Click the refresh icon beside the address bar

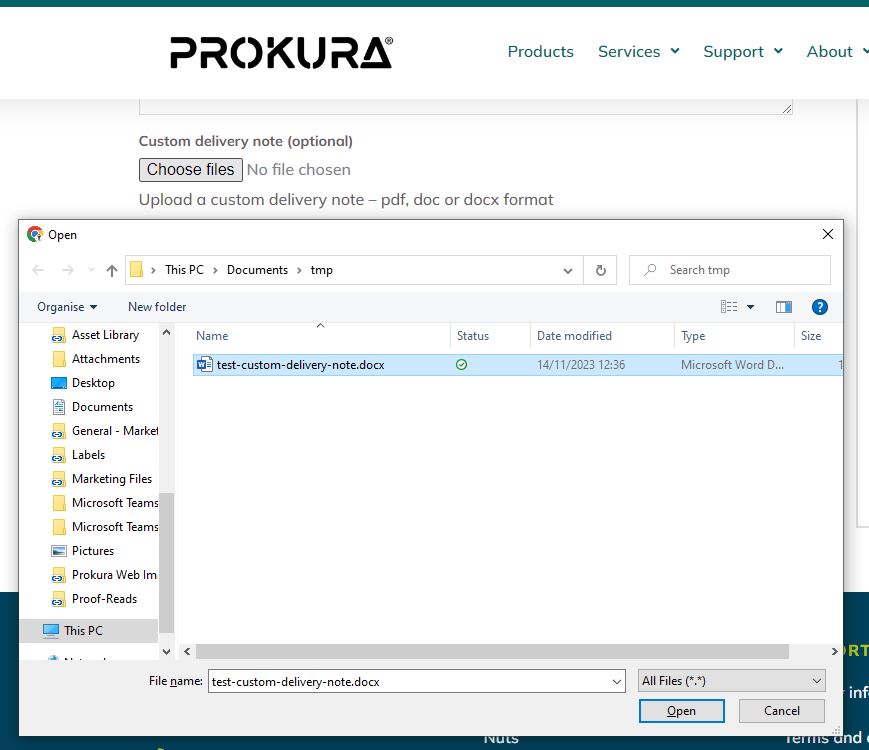tap(600, 271)
